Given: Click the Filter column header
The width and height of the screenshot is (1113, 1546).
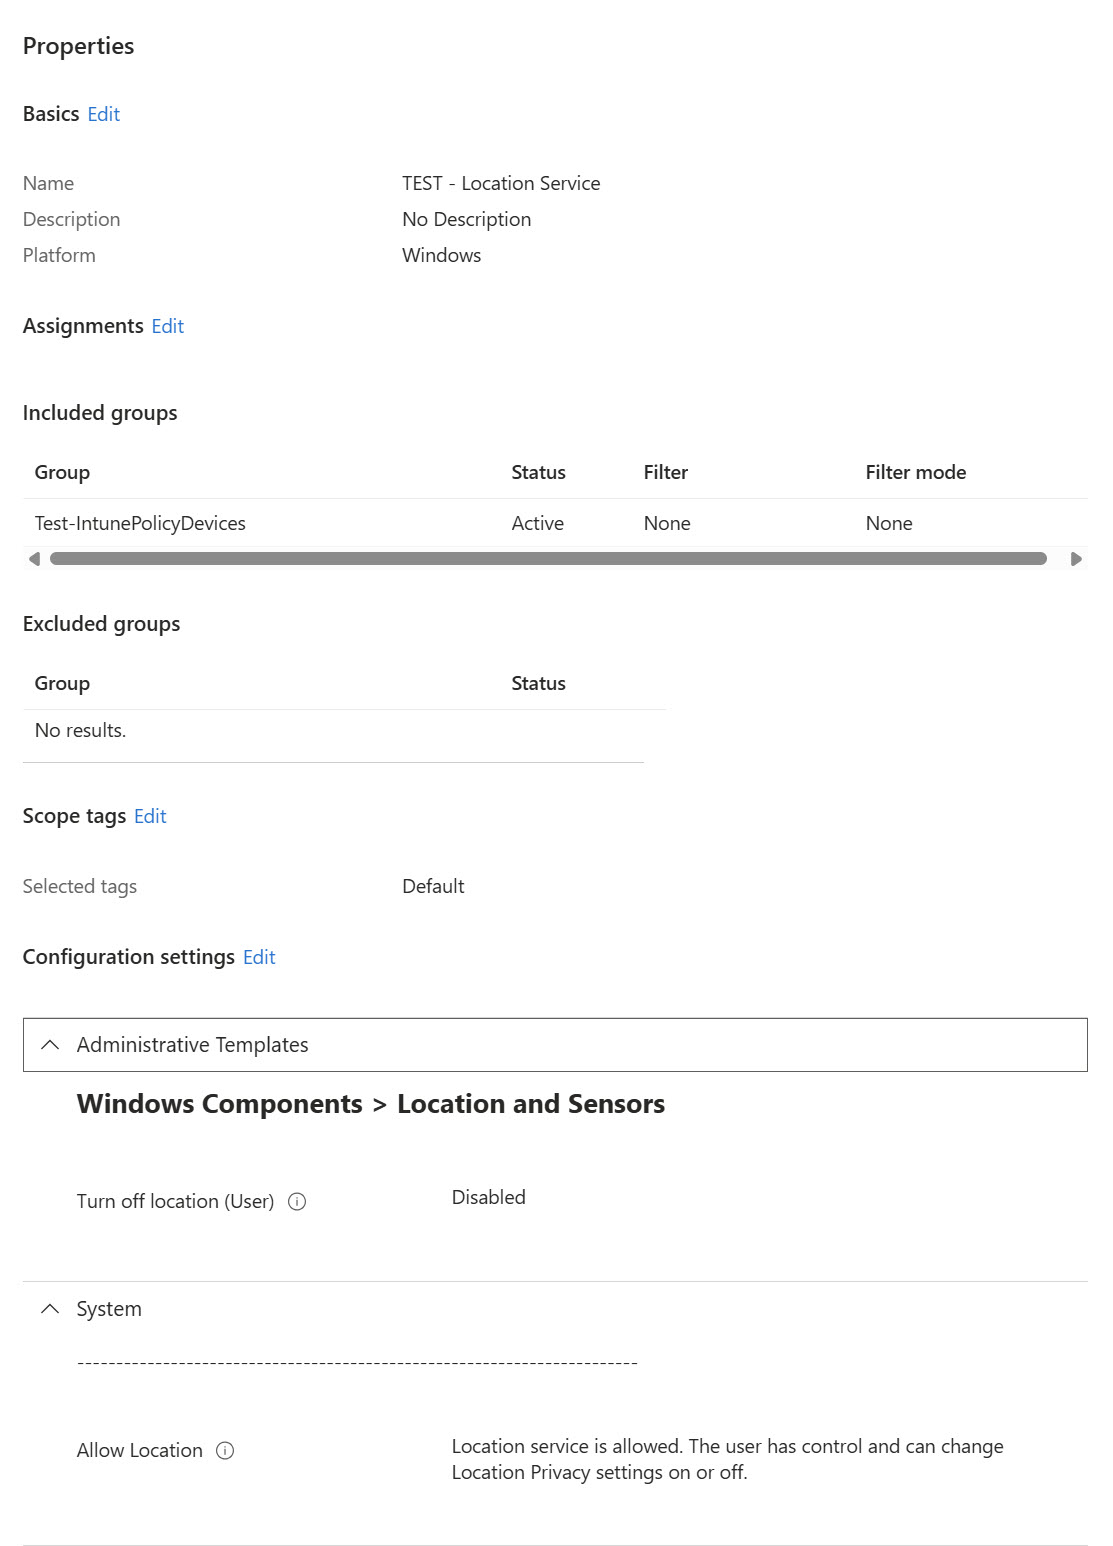Looking at the screenshot, I should coord(666,472).
